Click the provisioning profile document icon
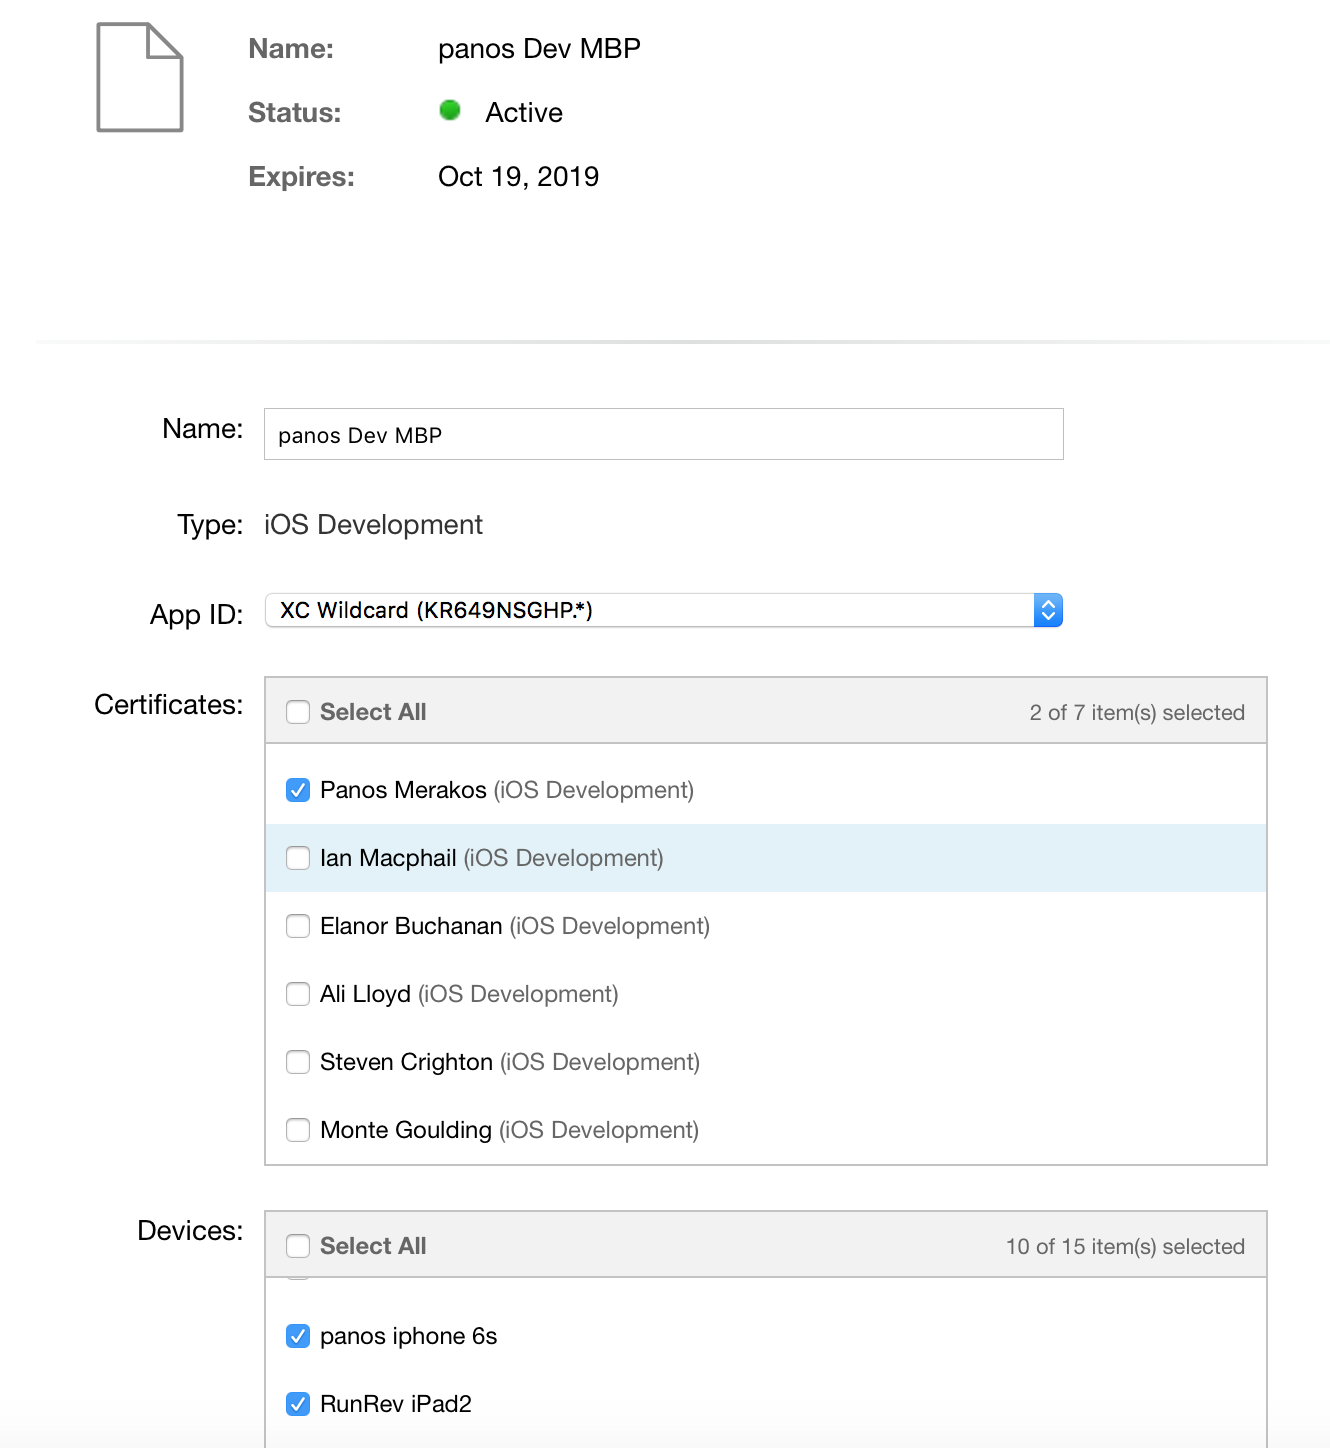Screen dimensions: 1330x1448 point(140,78)
